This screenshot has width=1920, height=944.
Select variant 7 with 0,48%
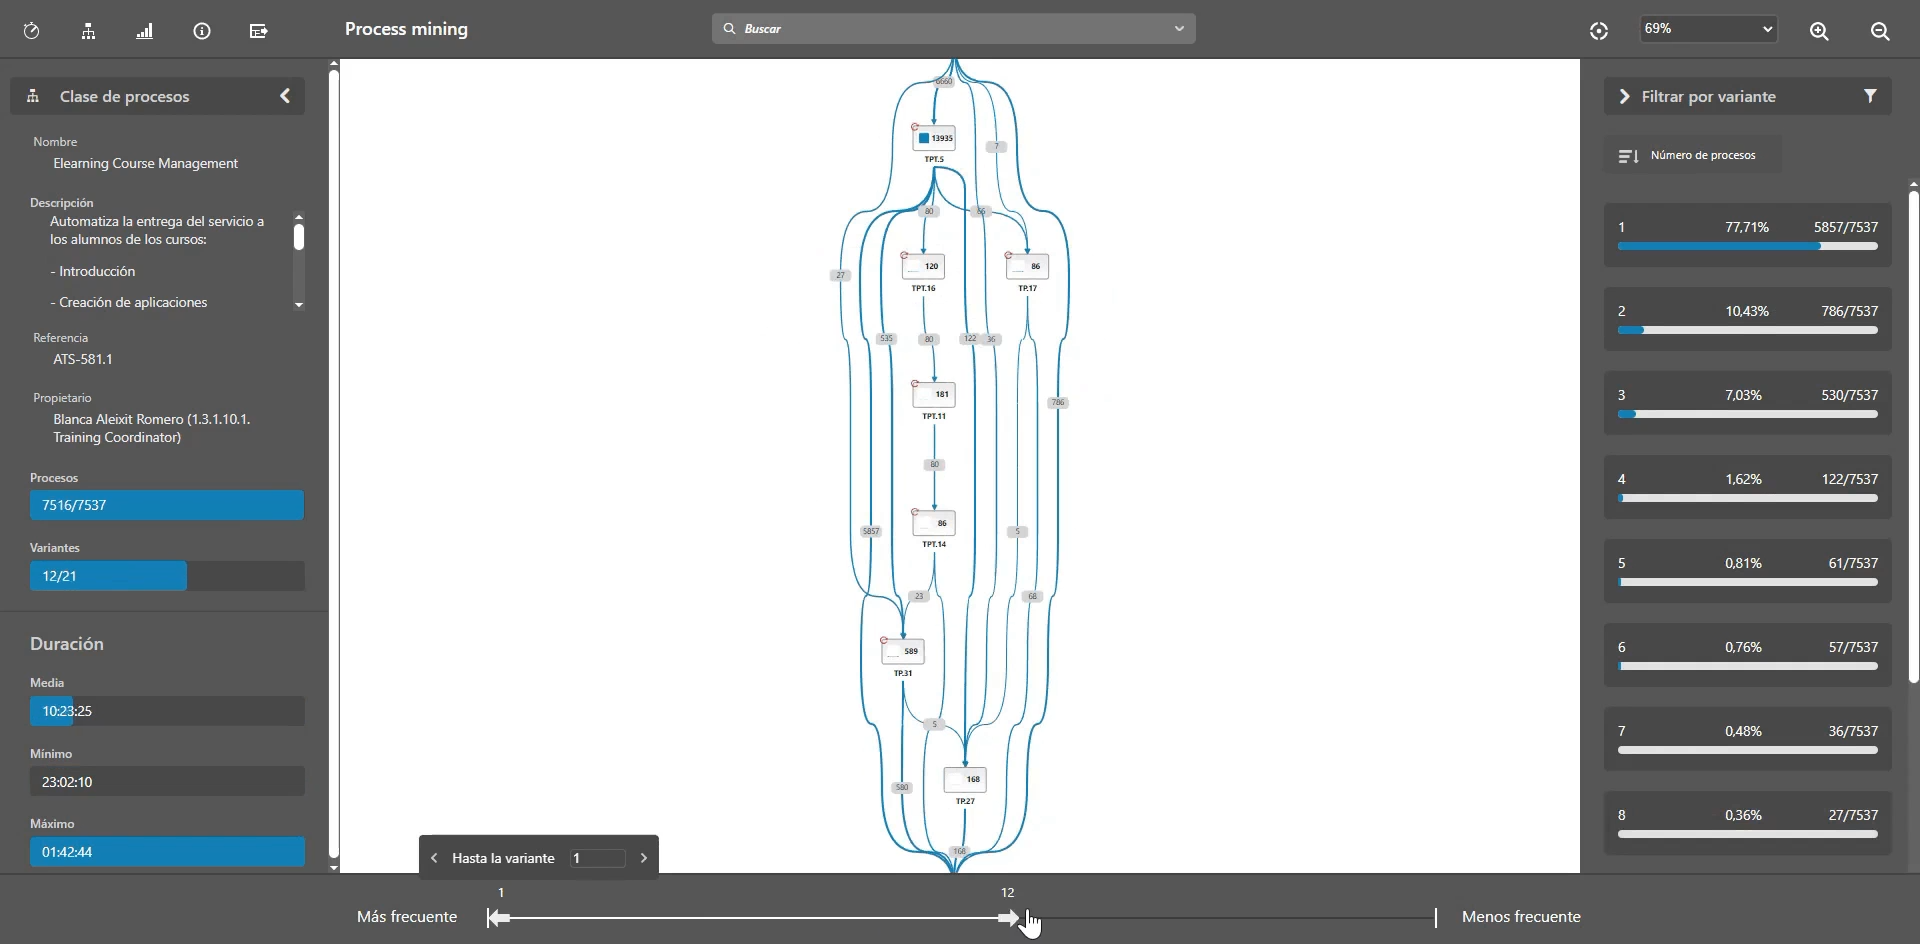(1748, 740)
